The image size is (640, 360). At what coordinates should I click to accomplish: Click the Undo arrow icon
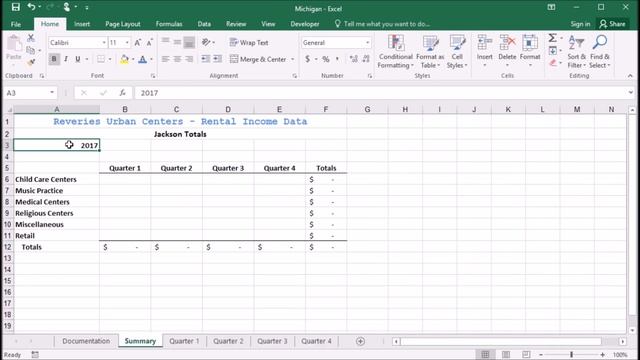[31, 7]
